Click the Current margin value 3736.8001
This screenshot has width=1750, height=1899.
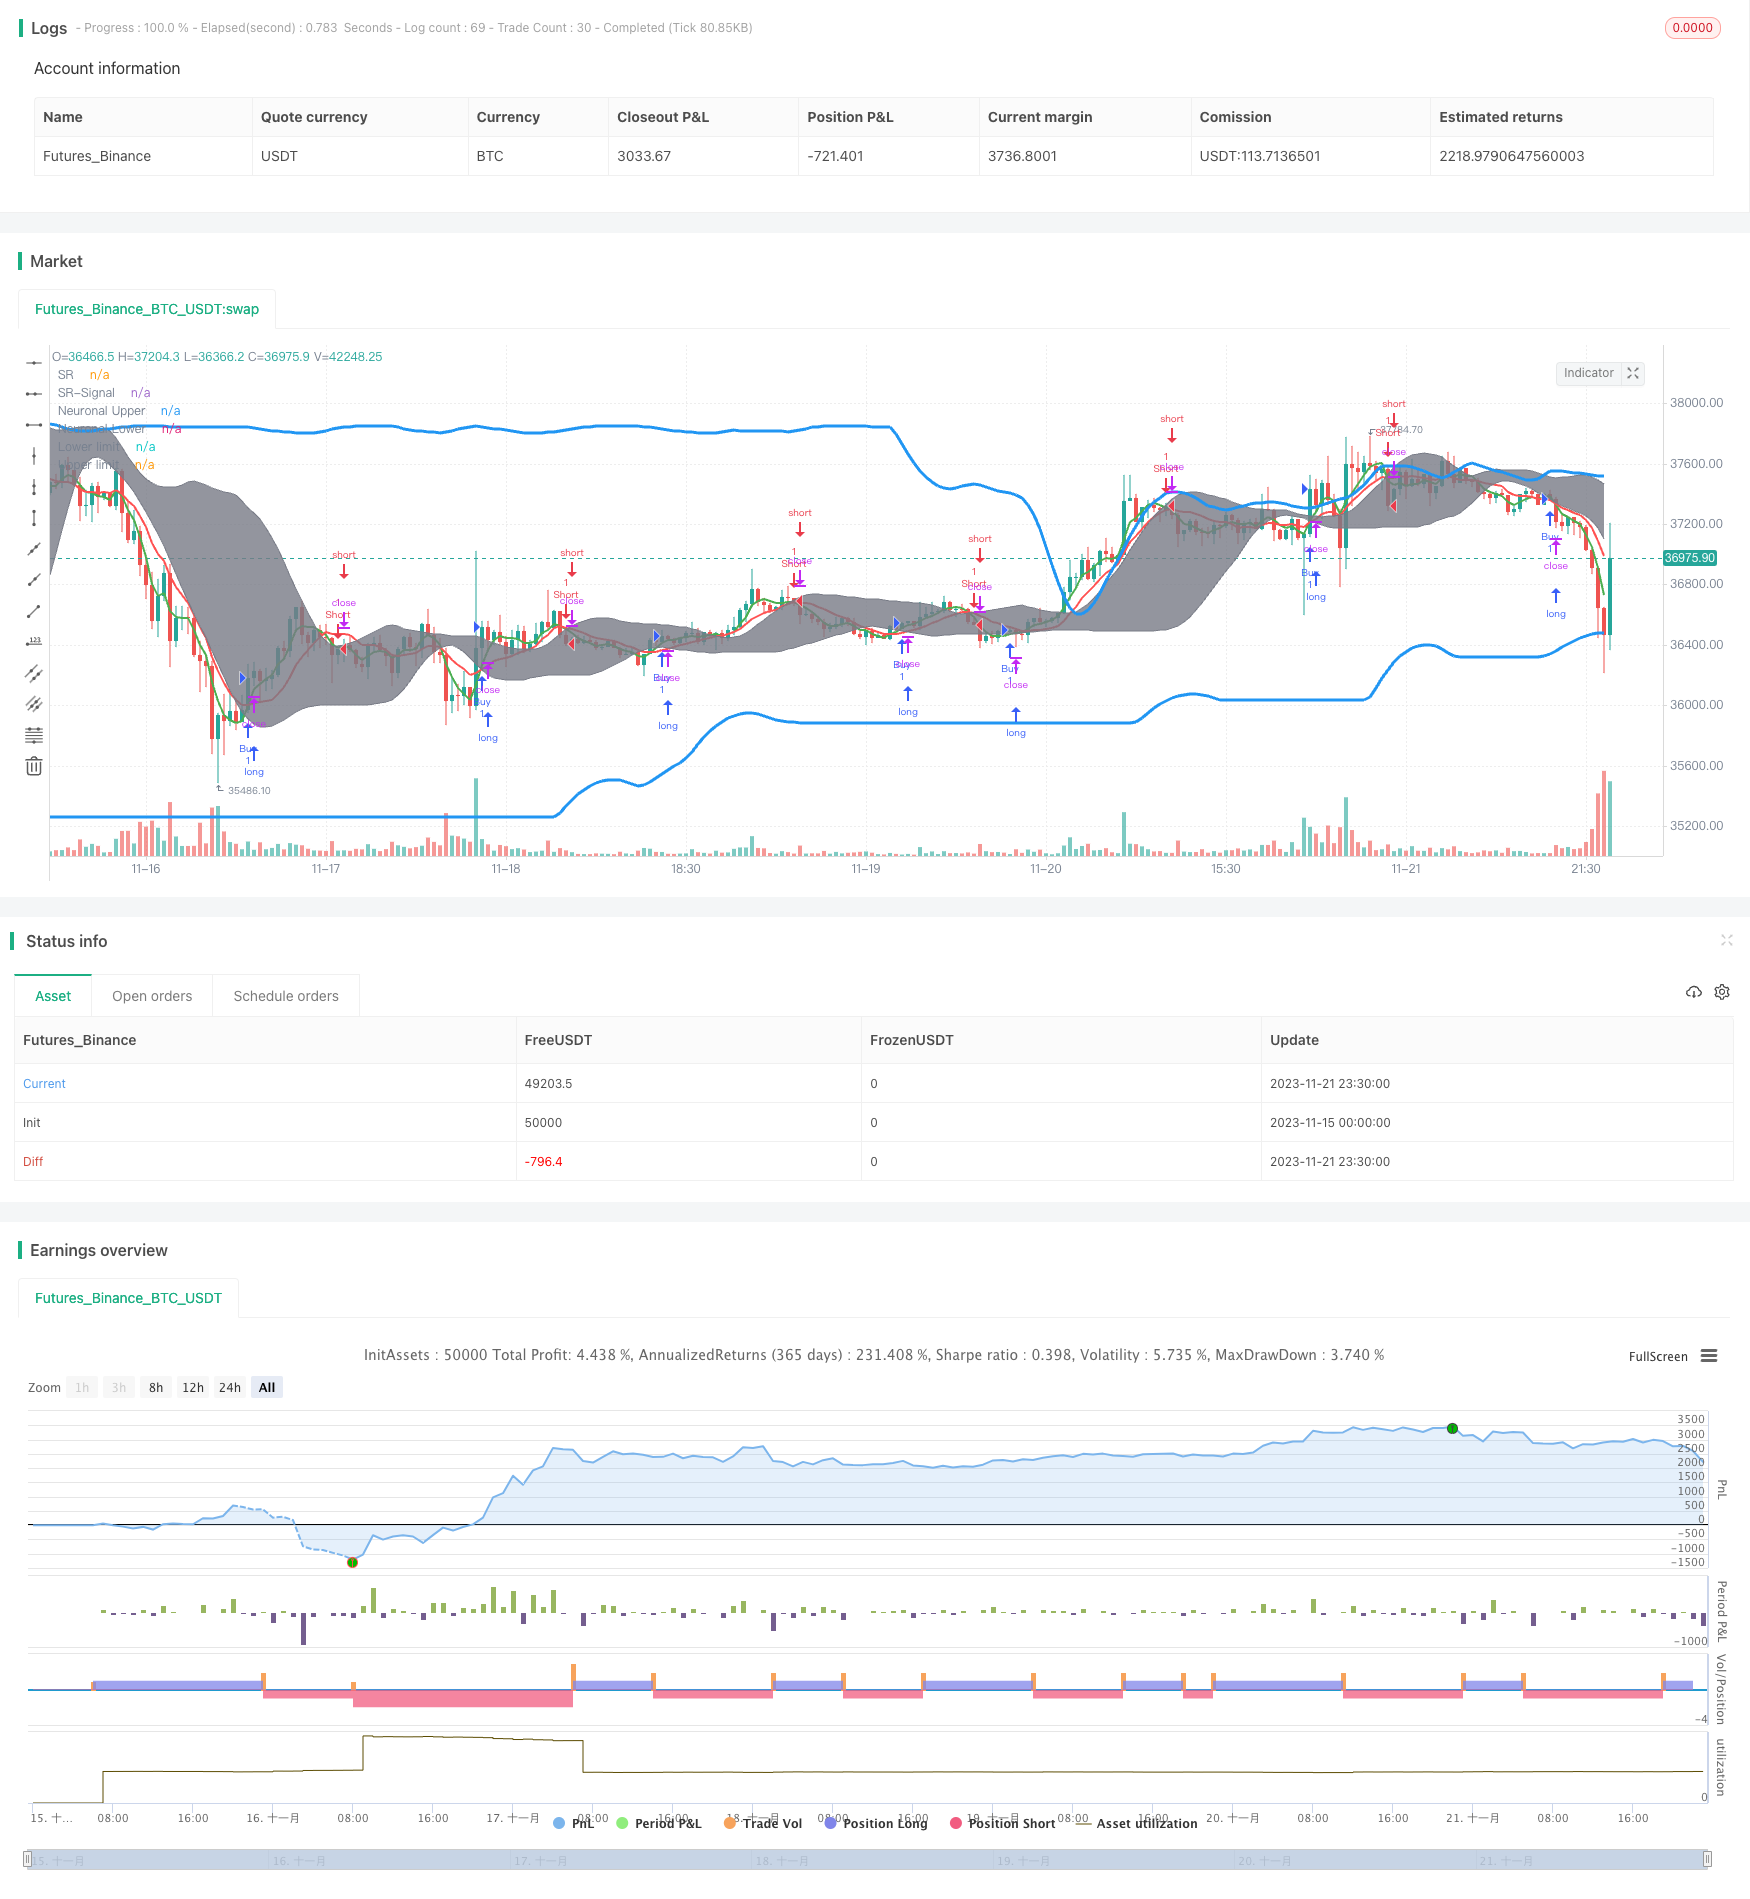1022,156
